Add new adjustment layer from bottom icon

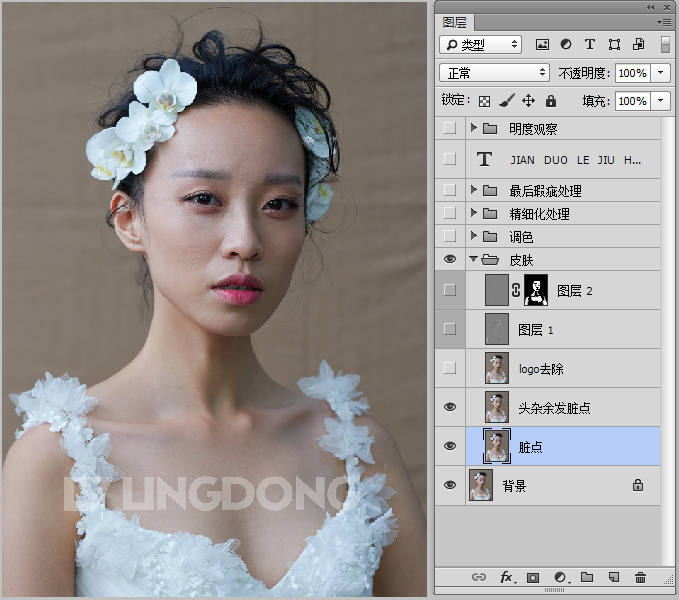[560, 577]
